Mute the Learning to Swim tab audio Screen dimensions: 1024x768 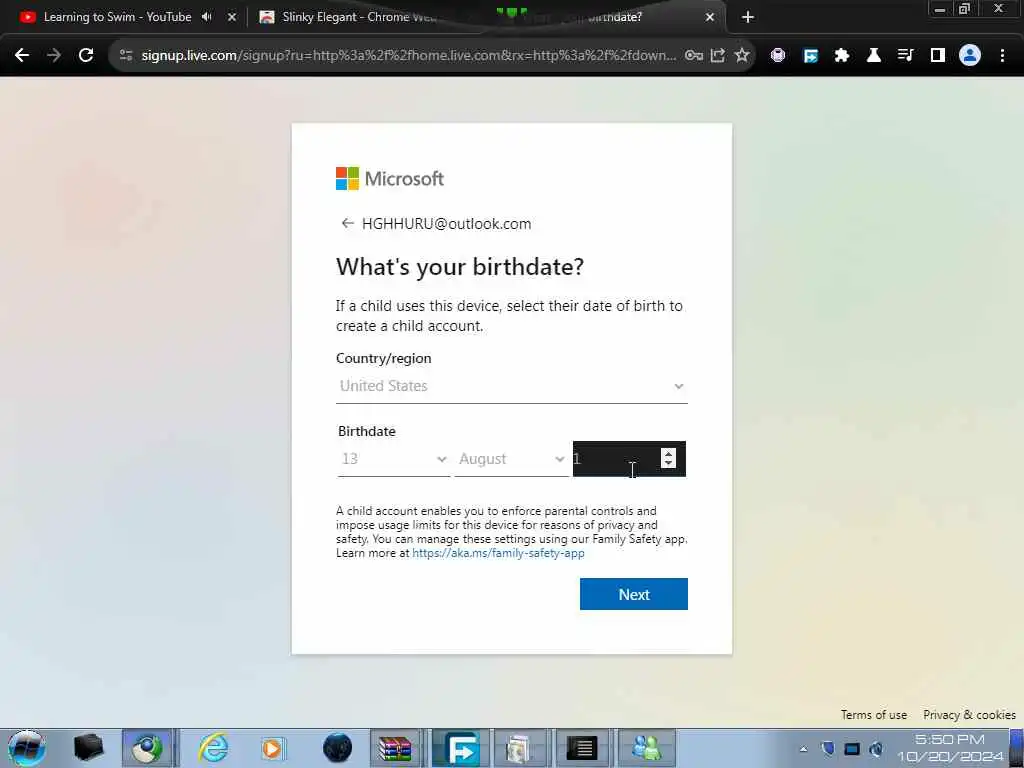(207, 17)
